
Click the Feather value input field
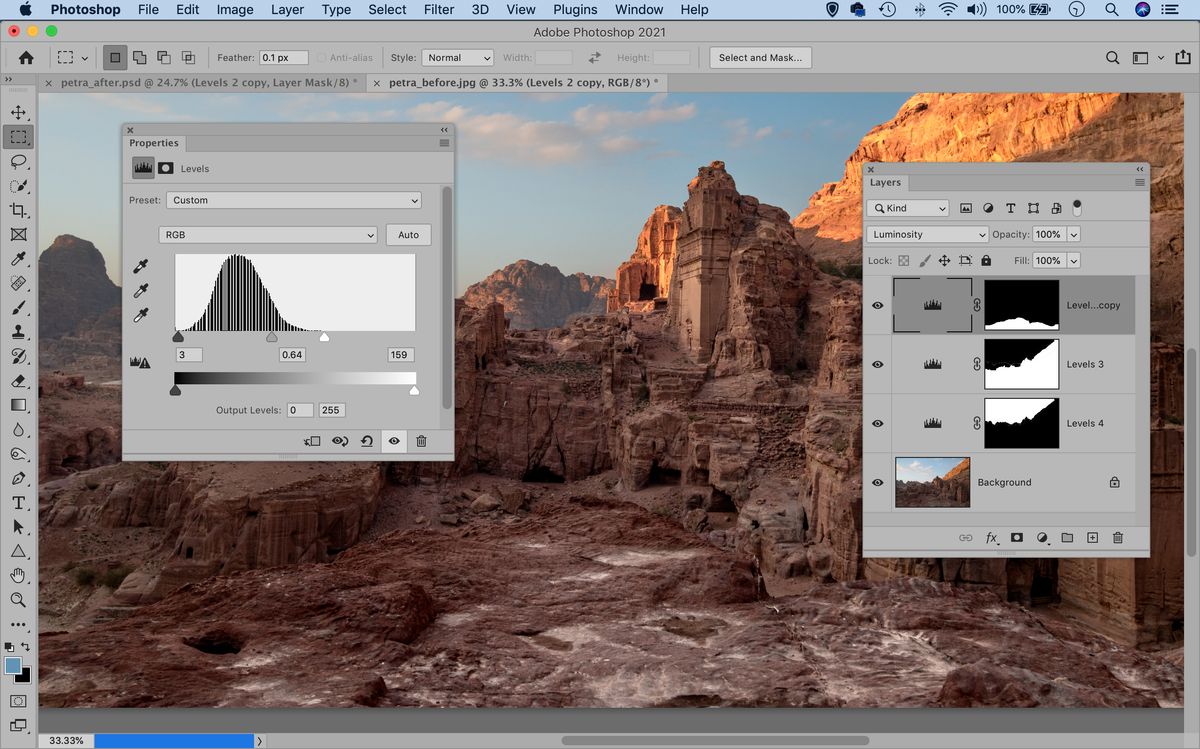(x=283, y=57)
